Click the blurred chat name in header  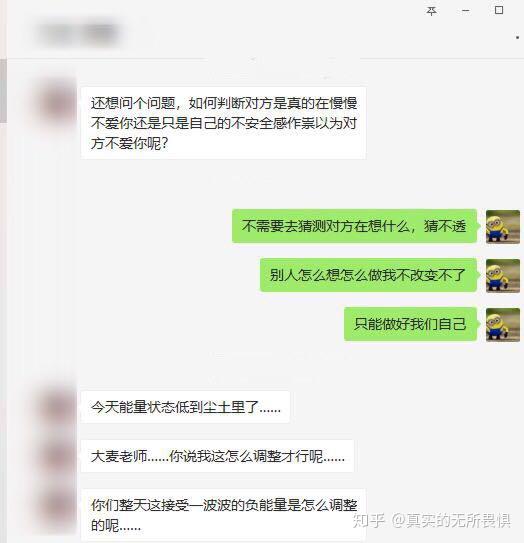(x=80, y=34)
